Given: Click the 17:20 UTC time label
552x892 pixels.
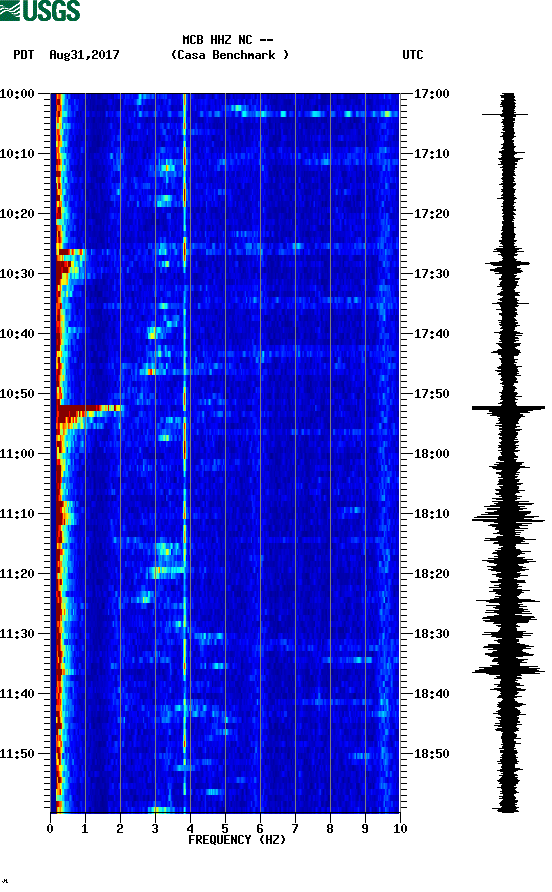Looking at the screenshot, I should pos(431,214).
